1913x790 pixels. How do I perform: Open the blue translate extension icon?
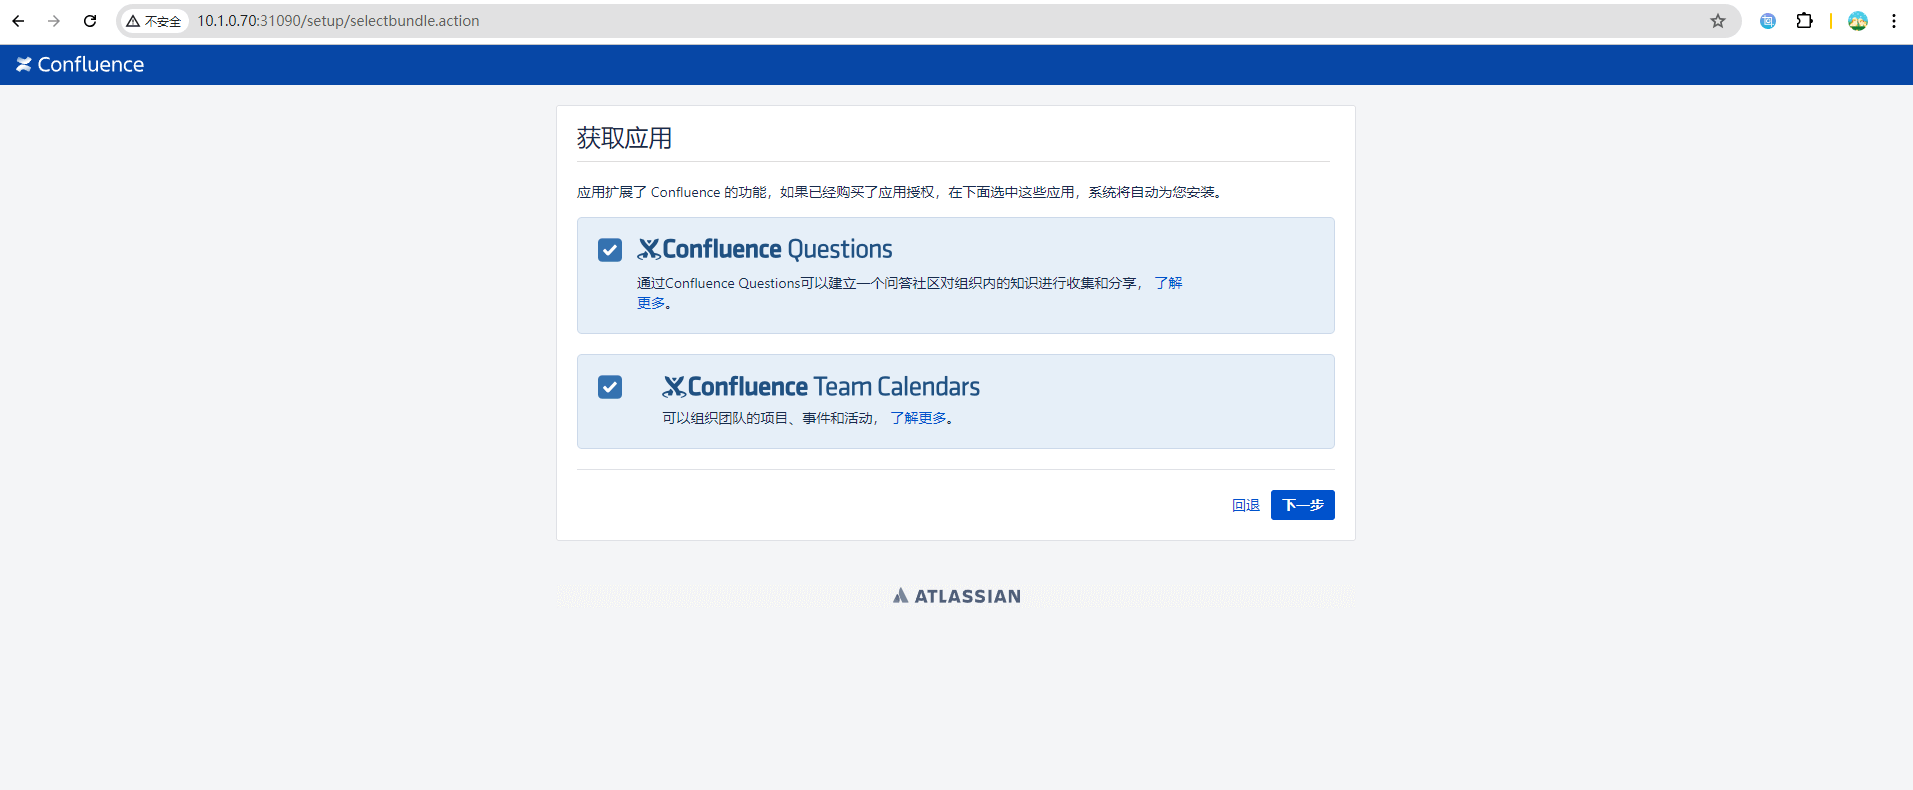tap(1768, 21)
